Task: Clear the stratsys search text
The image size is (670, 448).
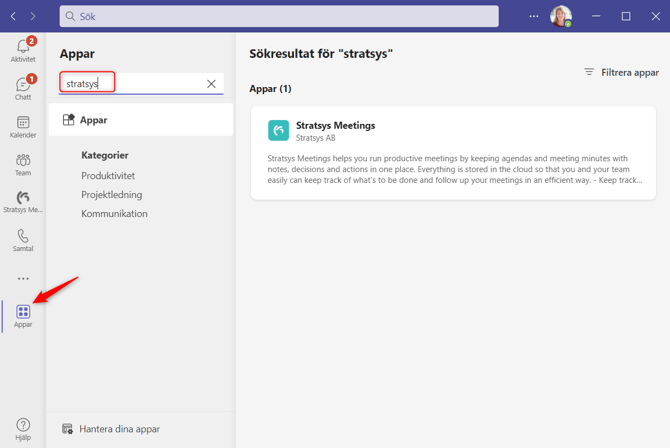Action: (x=211, y=84)
